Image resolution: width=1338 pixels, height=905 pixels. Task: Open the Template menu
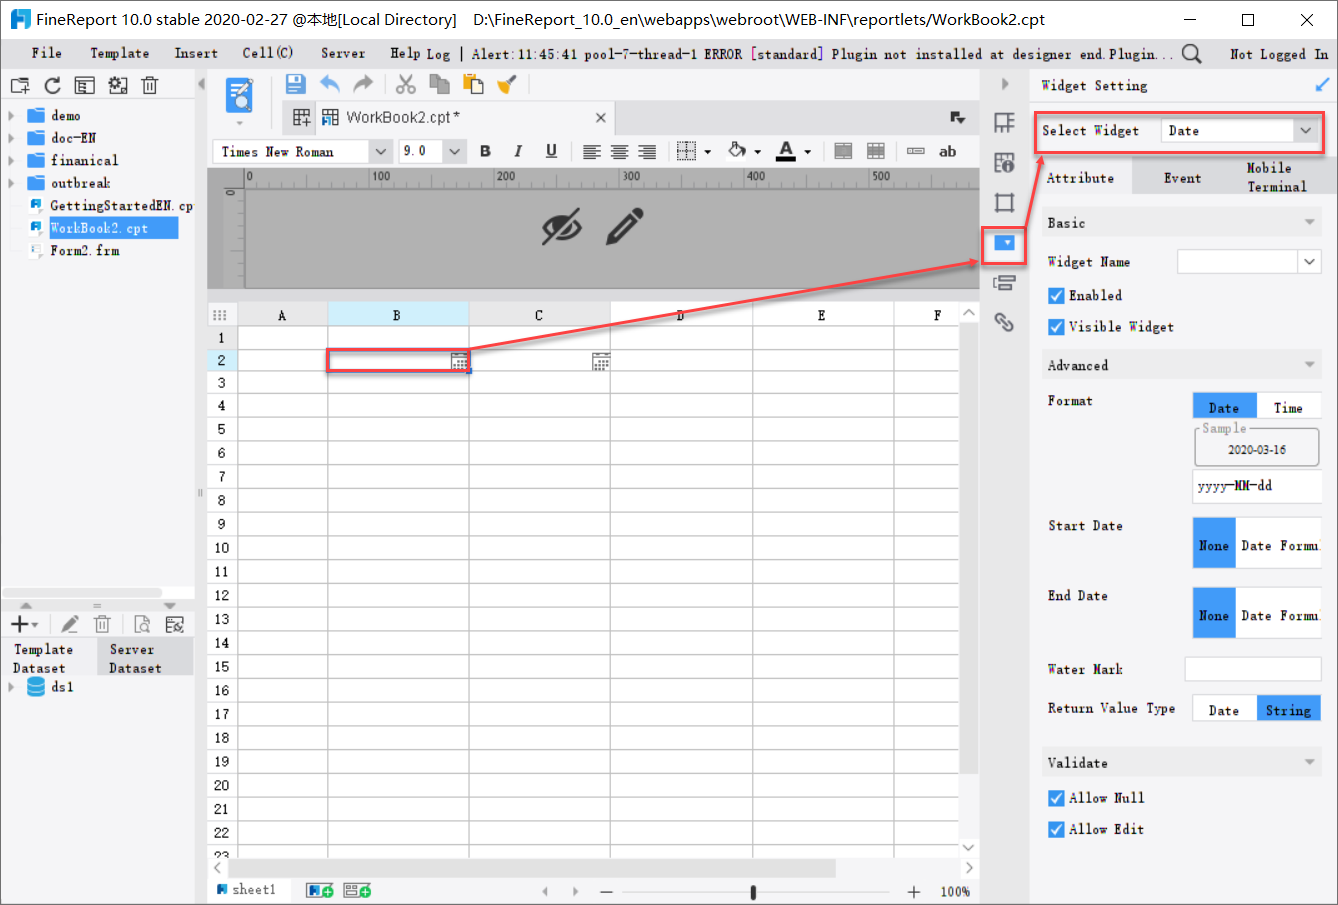120,53
